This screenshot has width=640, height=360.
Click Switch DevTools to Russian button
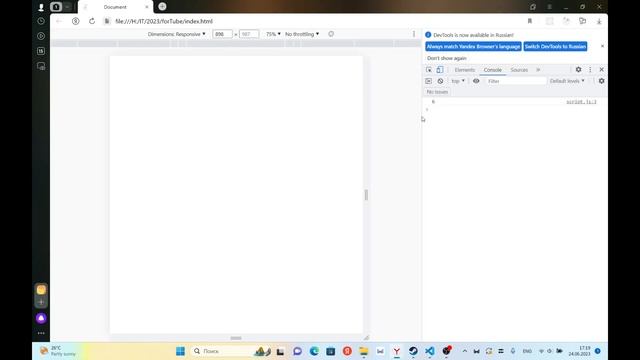tap(556, 47)
